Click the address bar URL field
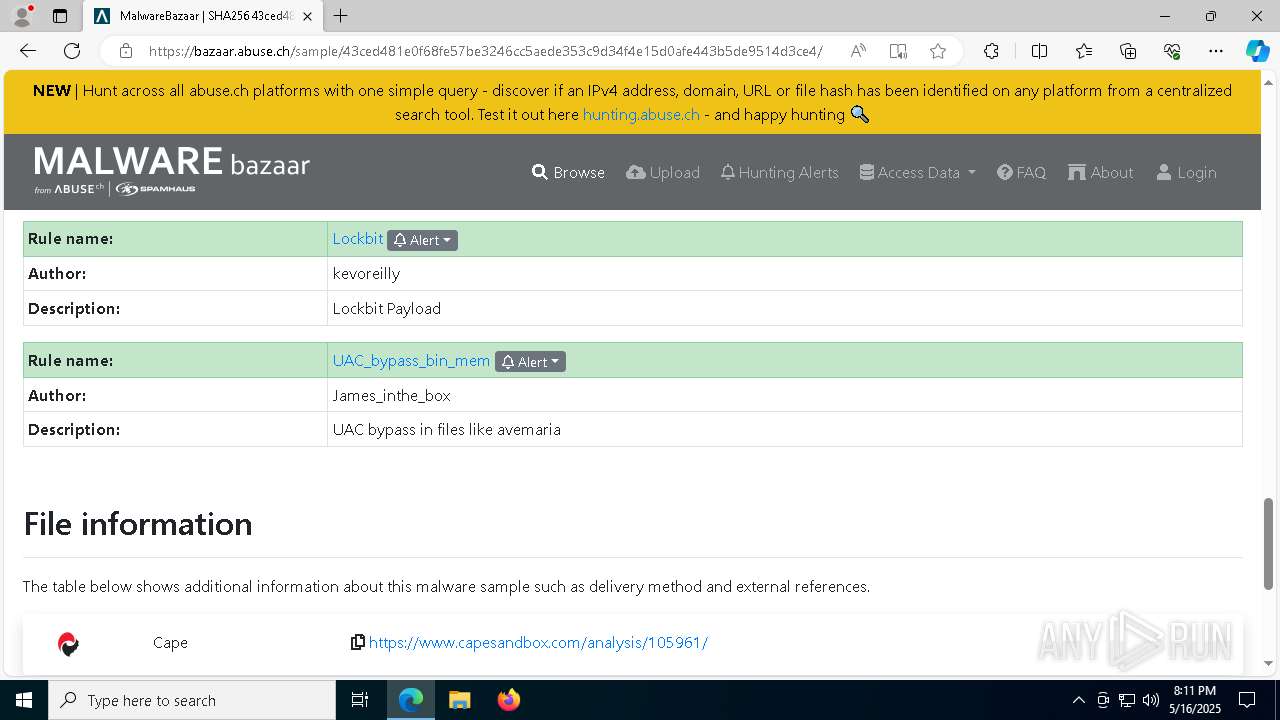The height and width of the screenshot is (720, 1280). click(485, 51)
